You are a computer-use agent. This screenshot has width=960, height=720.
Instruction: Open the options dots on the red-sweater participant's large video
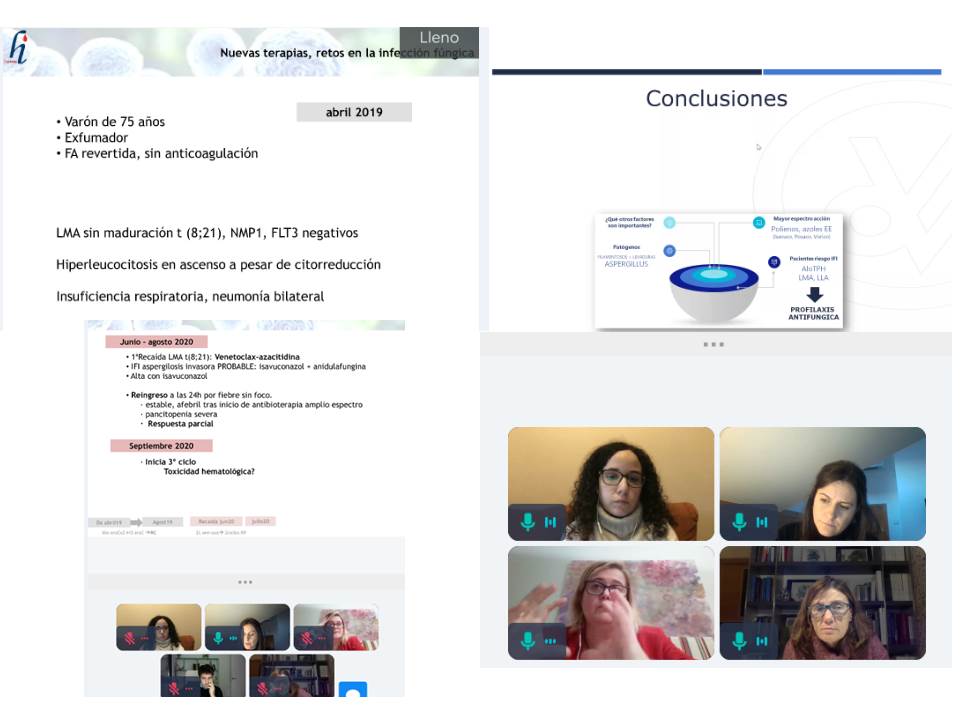point(550,640)
